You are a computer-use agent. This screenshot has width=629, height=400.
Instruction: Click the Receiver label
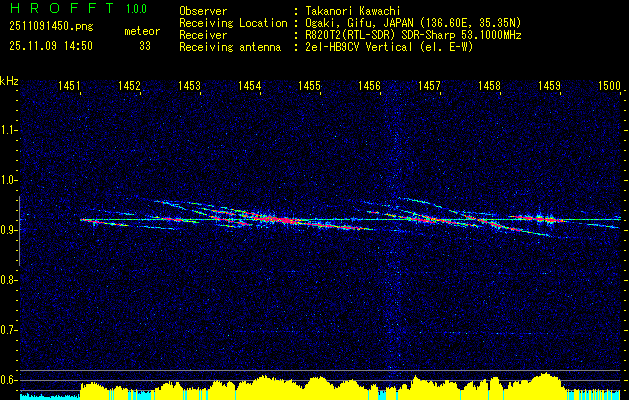[203, 35]
